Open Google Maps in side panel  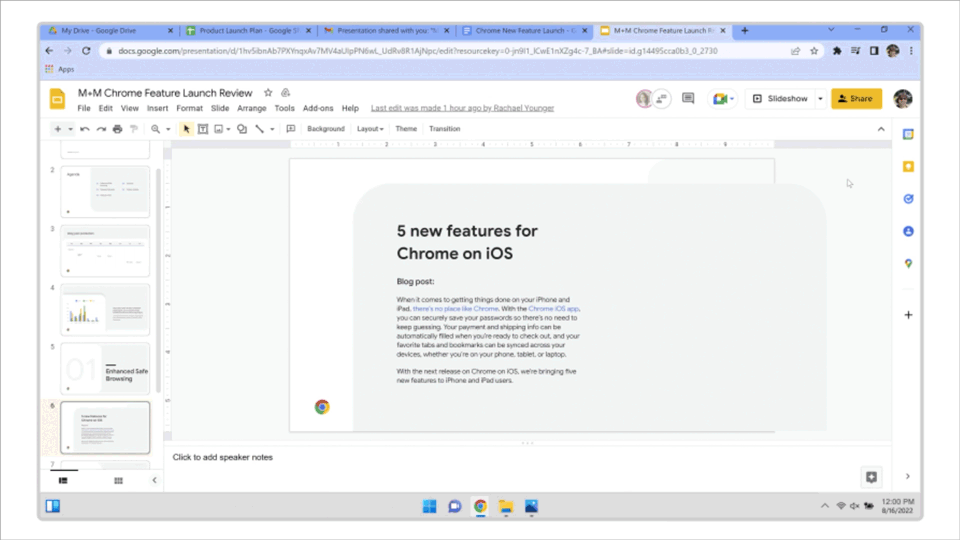pyautogui.click(x=909, y=264)
